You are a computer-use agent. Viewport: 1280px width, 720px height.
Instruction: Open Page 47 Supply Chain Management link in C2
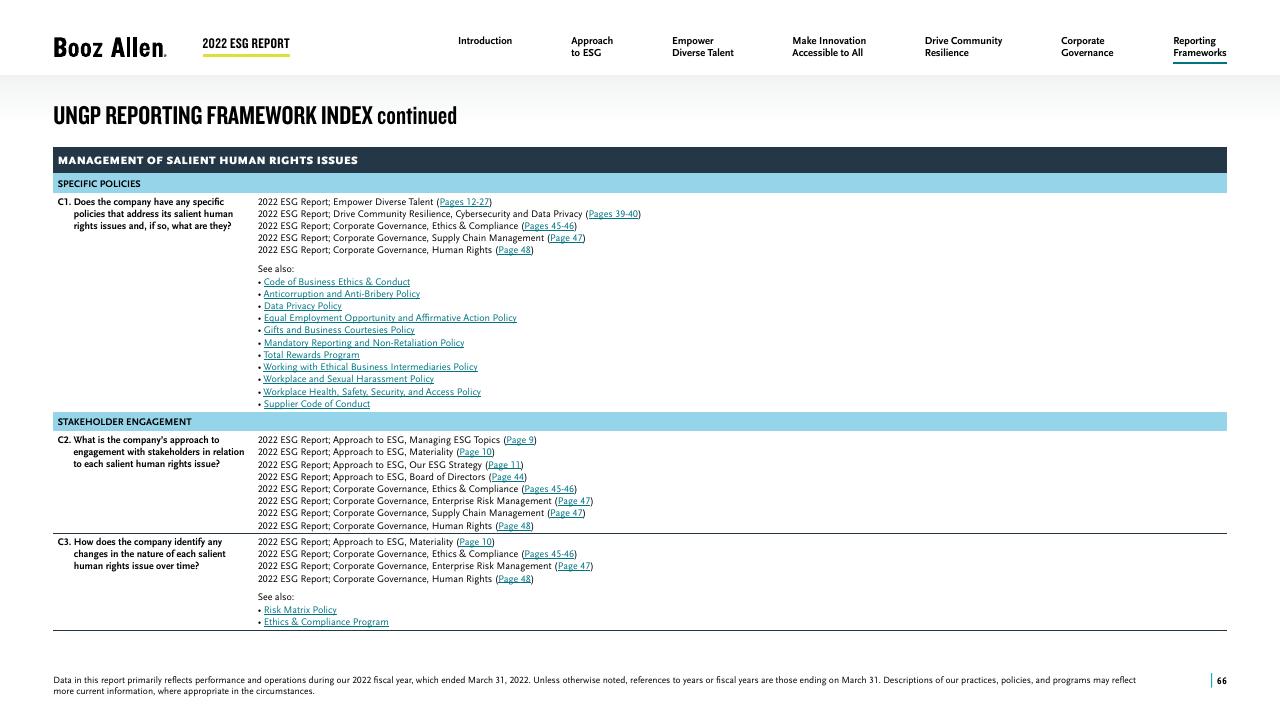coord(566,513)
